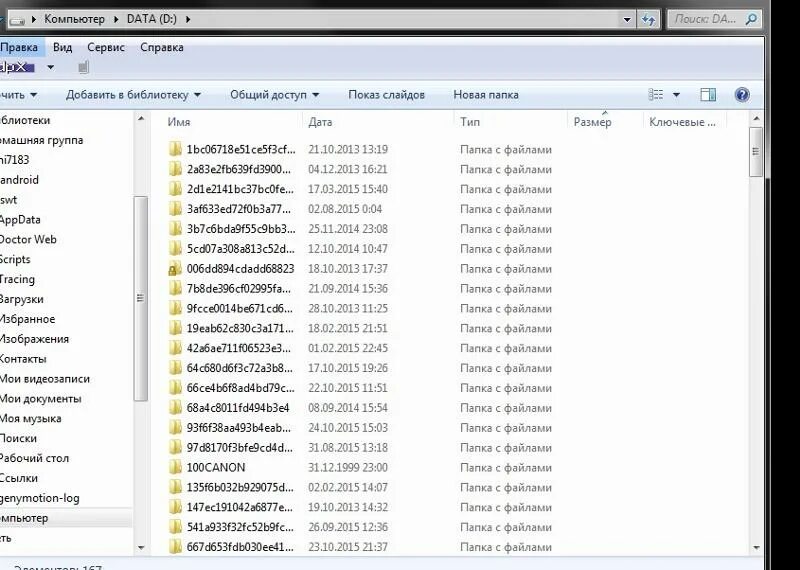Open the Справка menu
Viewport: 800px width, 570px height.
[162, 47]
